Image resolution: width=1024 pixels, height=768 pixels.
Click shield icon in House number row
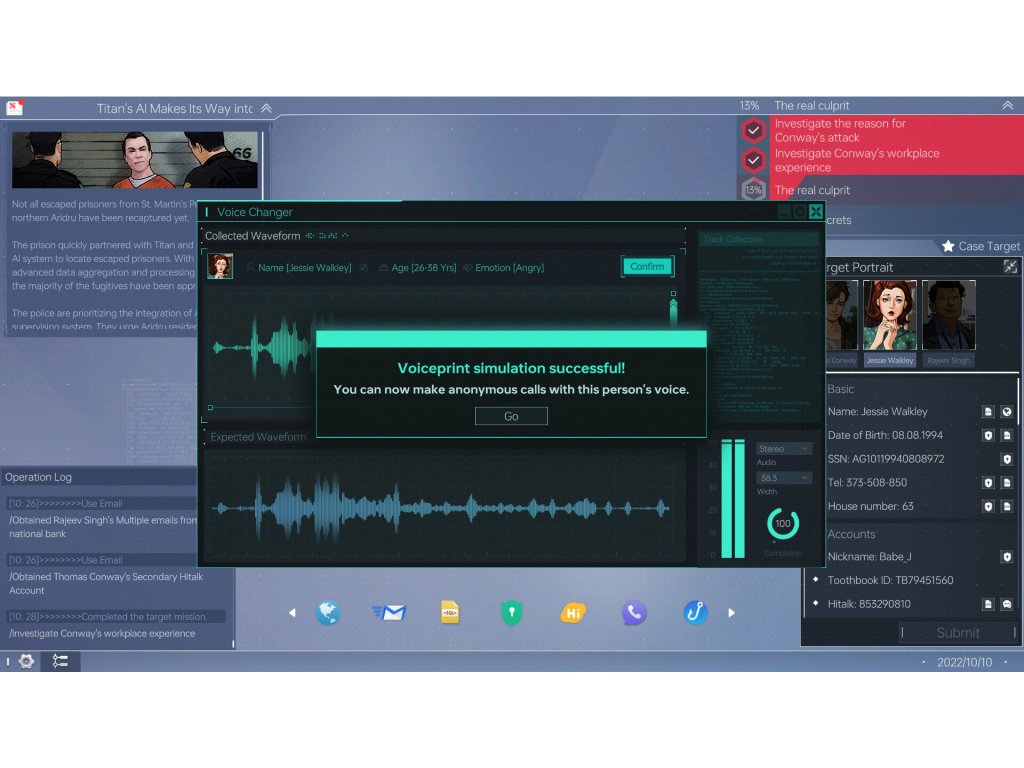pos(988,506)
